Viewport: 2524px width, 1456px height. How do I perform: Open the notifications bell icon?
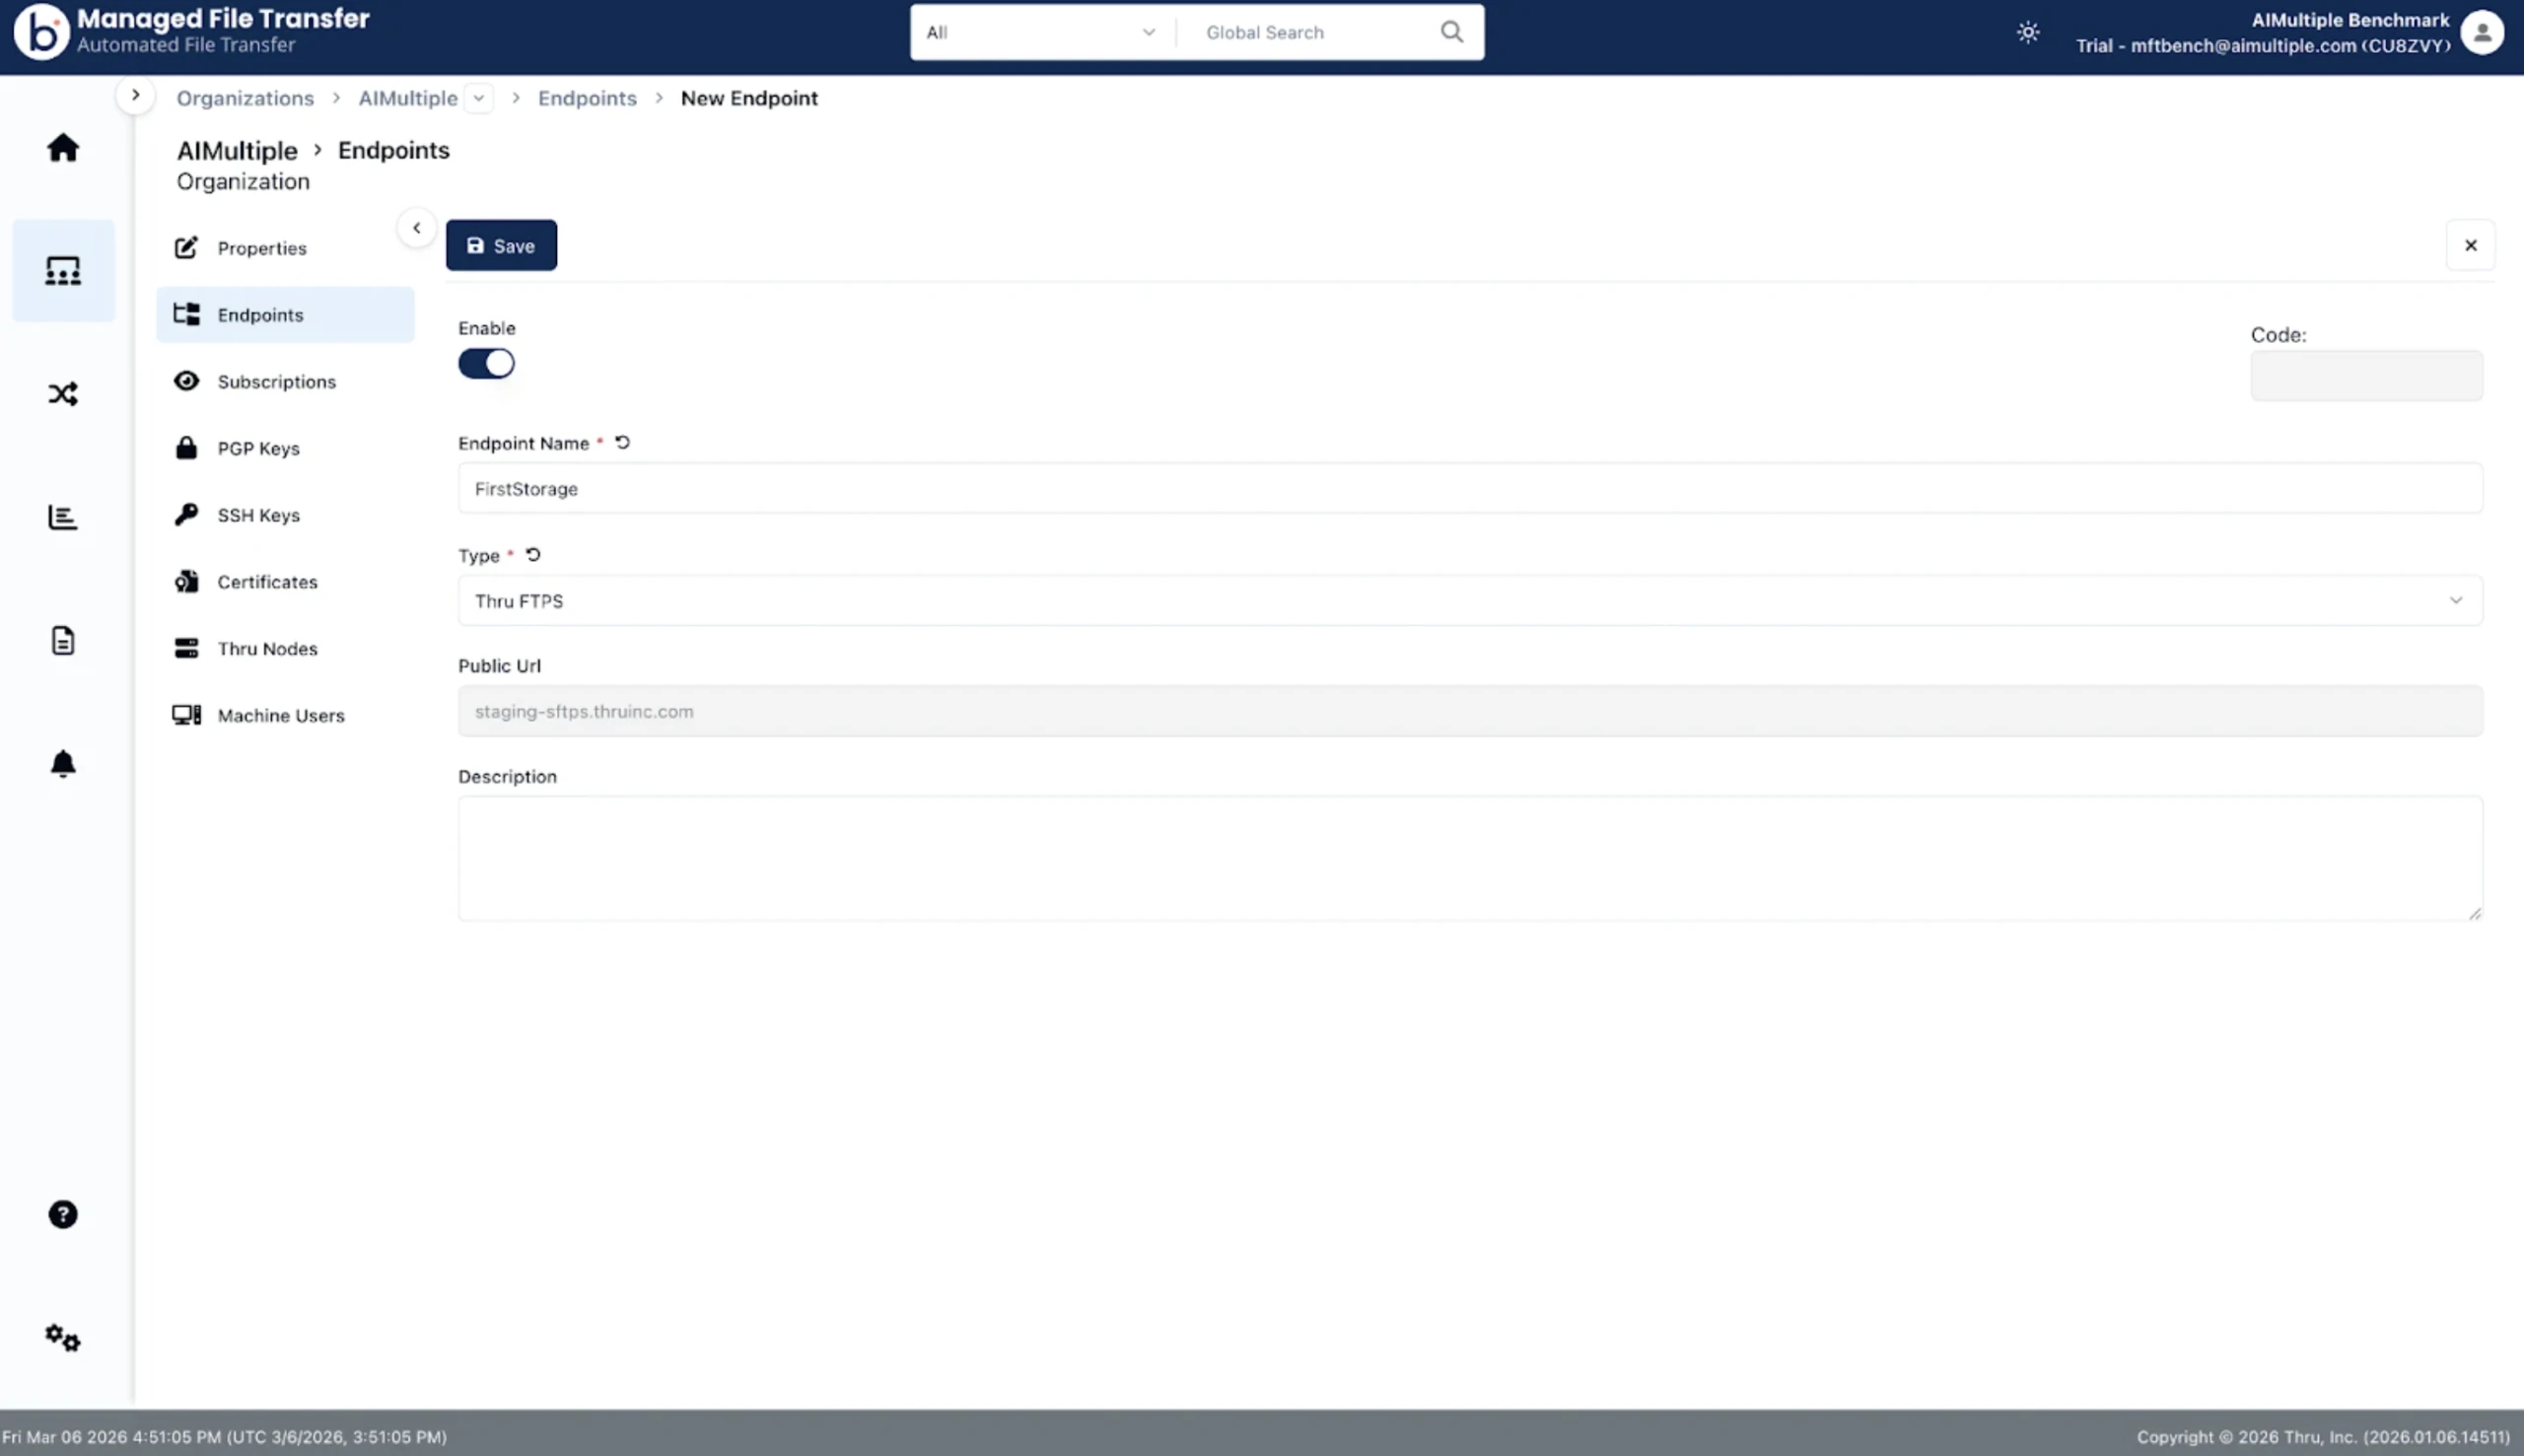click(63, 763)
